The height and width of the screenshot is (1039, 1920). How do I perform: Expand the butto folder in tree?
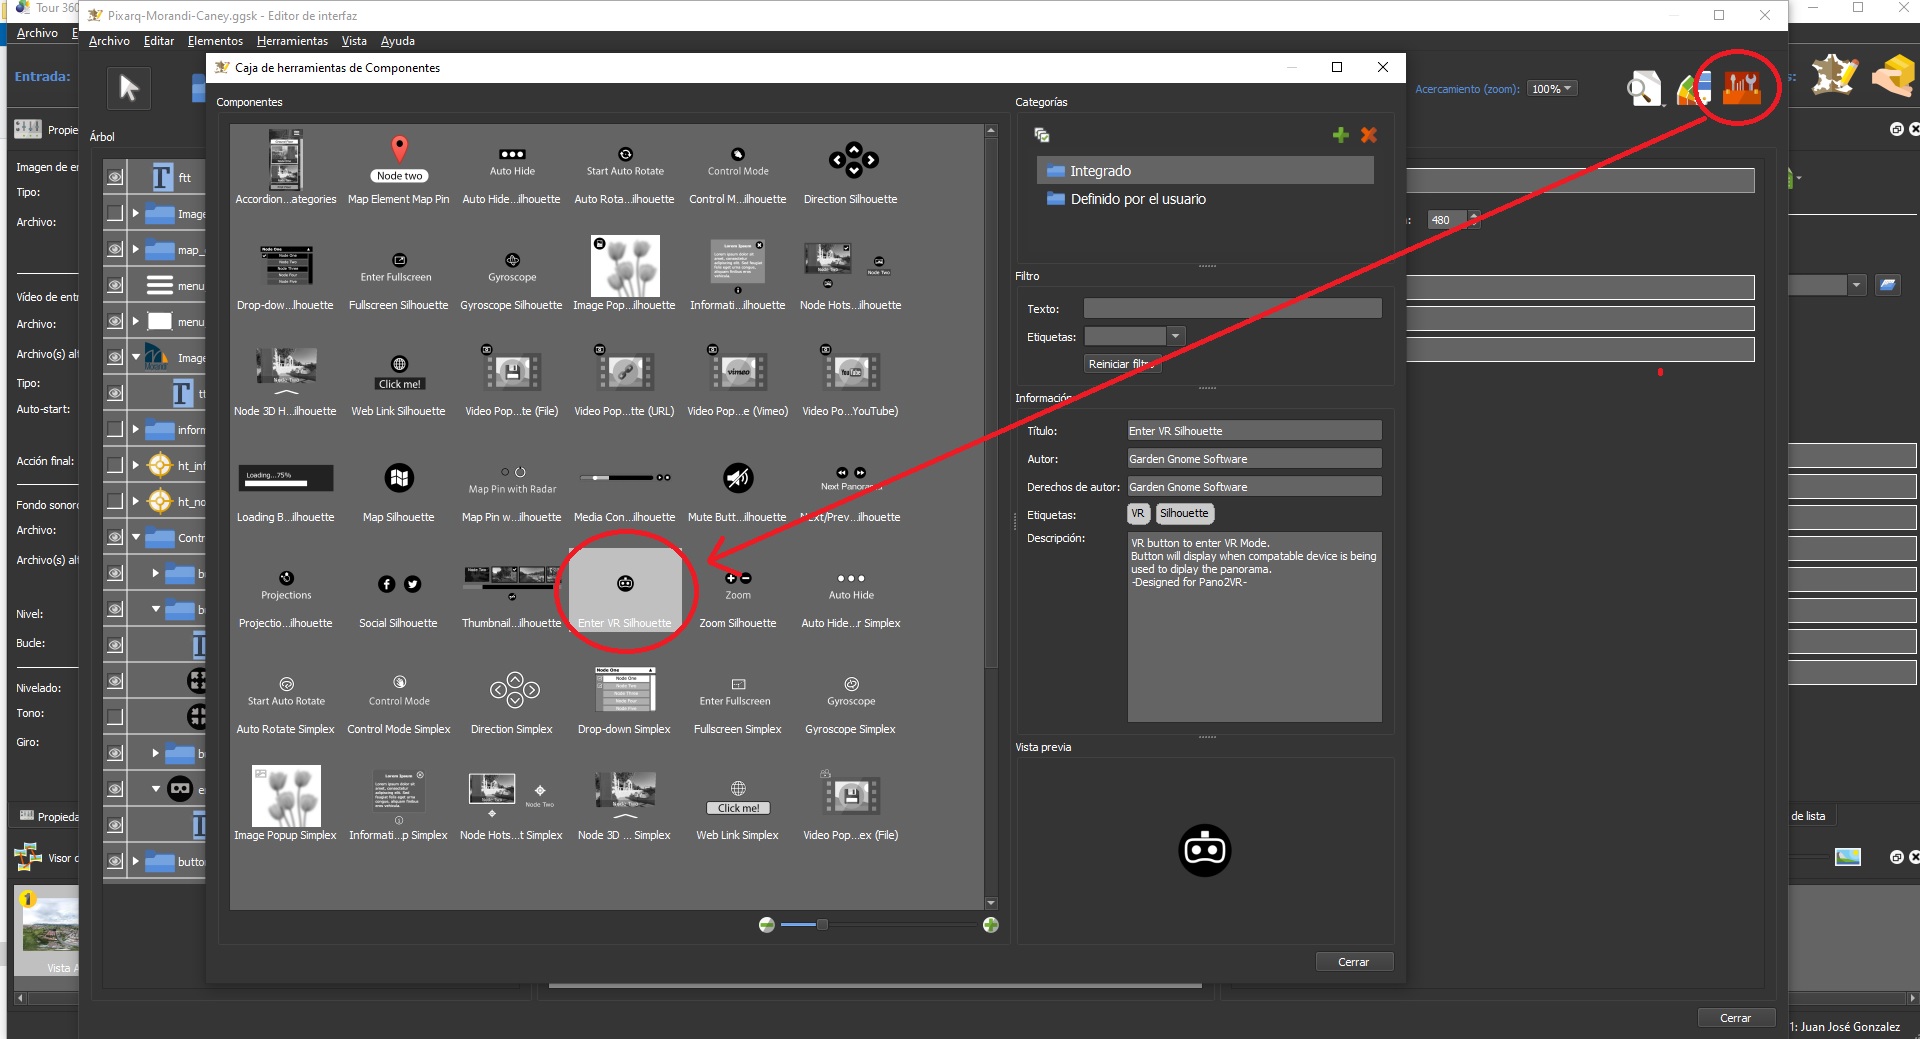[x=135, y=861]
